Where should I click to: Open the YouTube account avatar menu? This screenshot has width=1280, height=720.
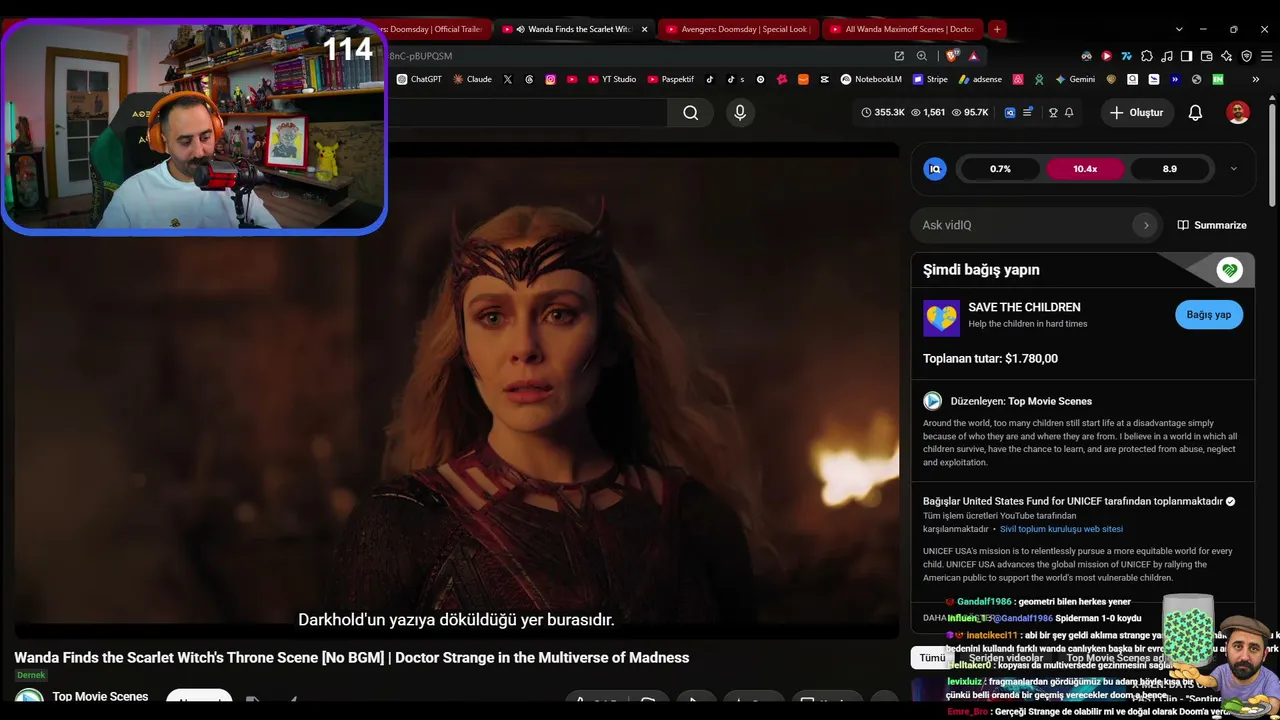(x=1238, y=113)
